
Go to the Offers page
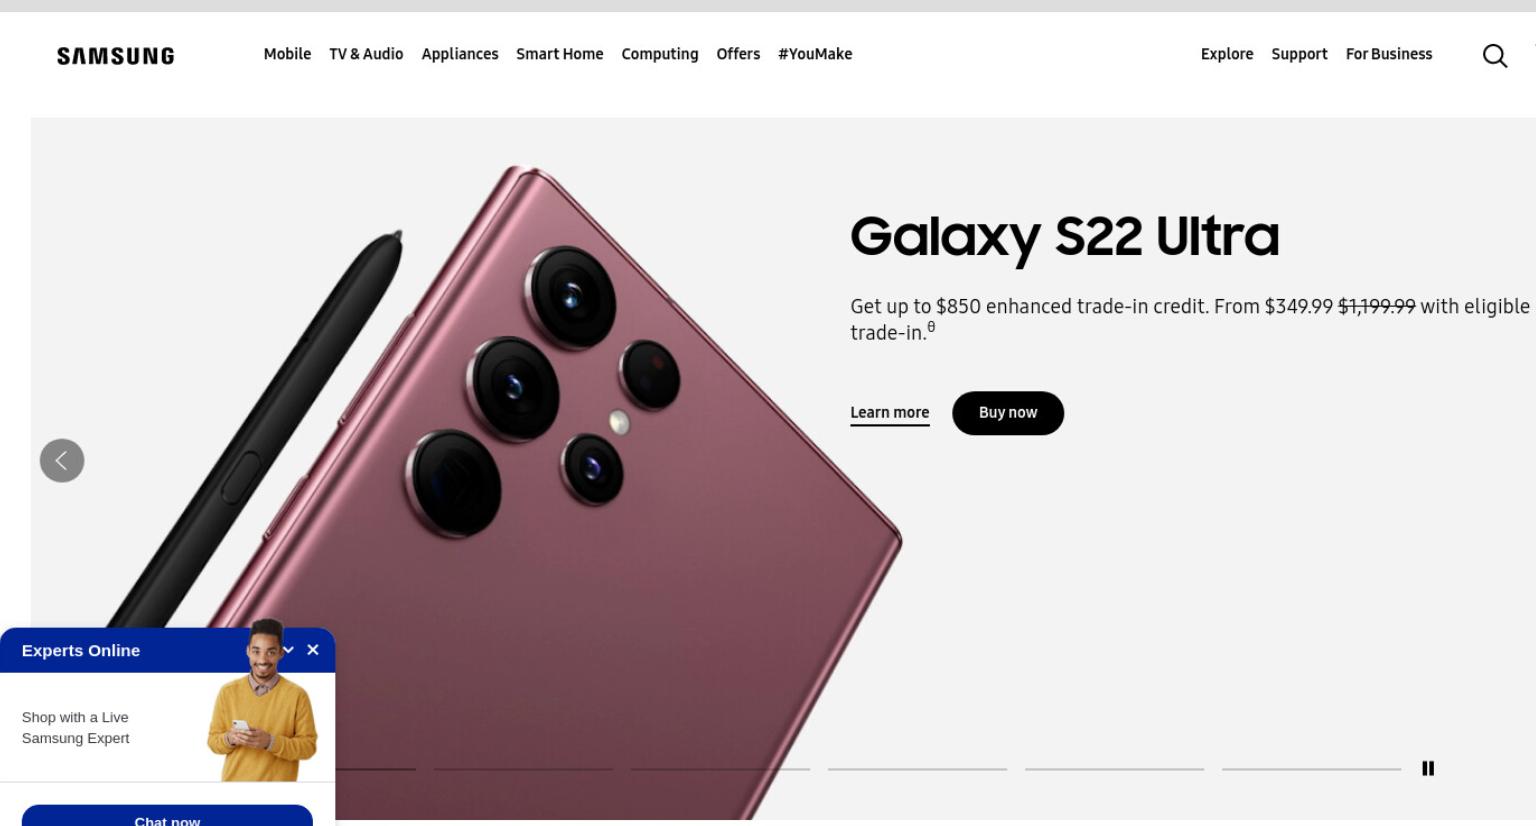738,54
